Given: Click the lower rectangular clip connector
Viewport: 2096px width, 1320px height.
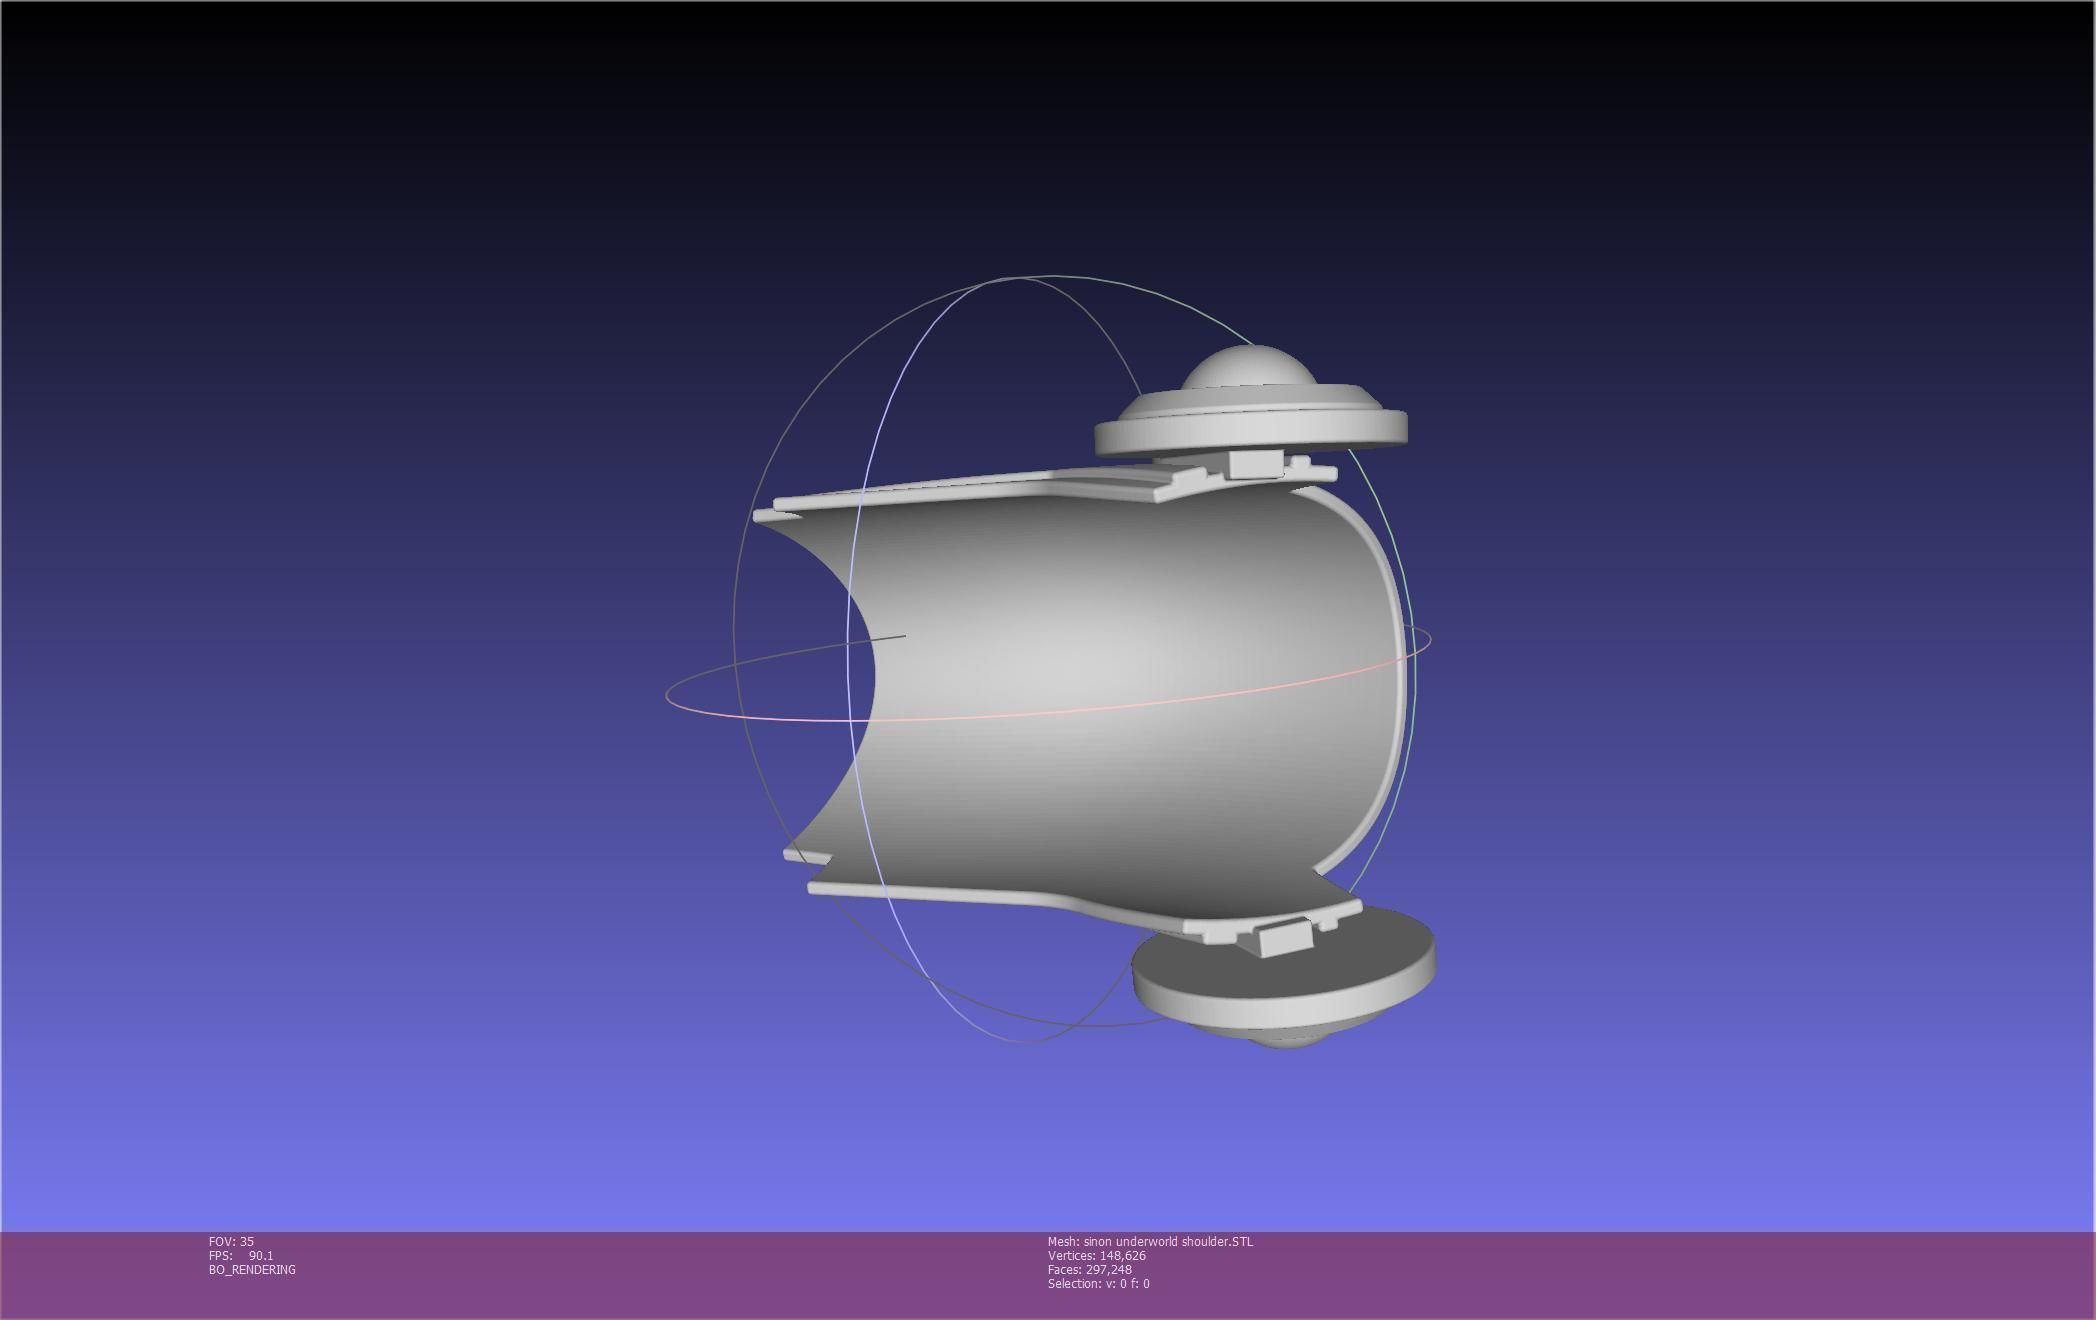Looking at the screenshot, I should [x=1285, y=938].
